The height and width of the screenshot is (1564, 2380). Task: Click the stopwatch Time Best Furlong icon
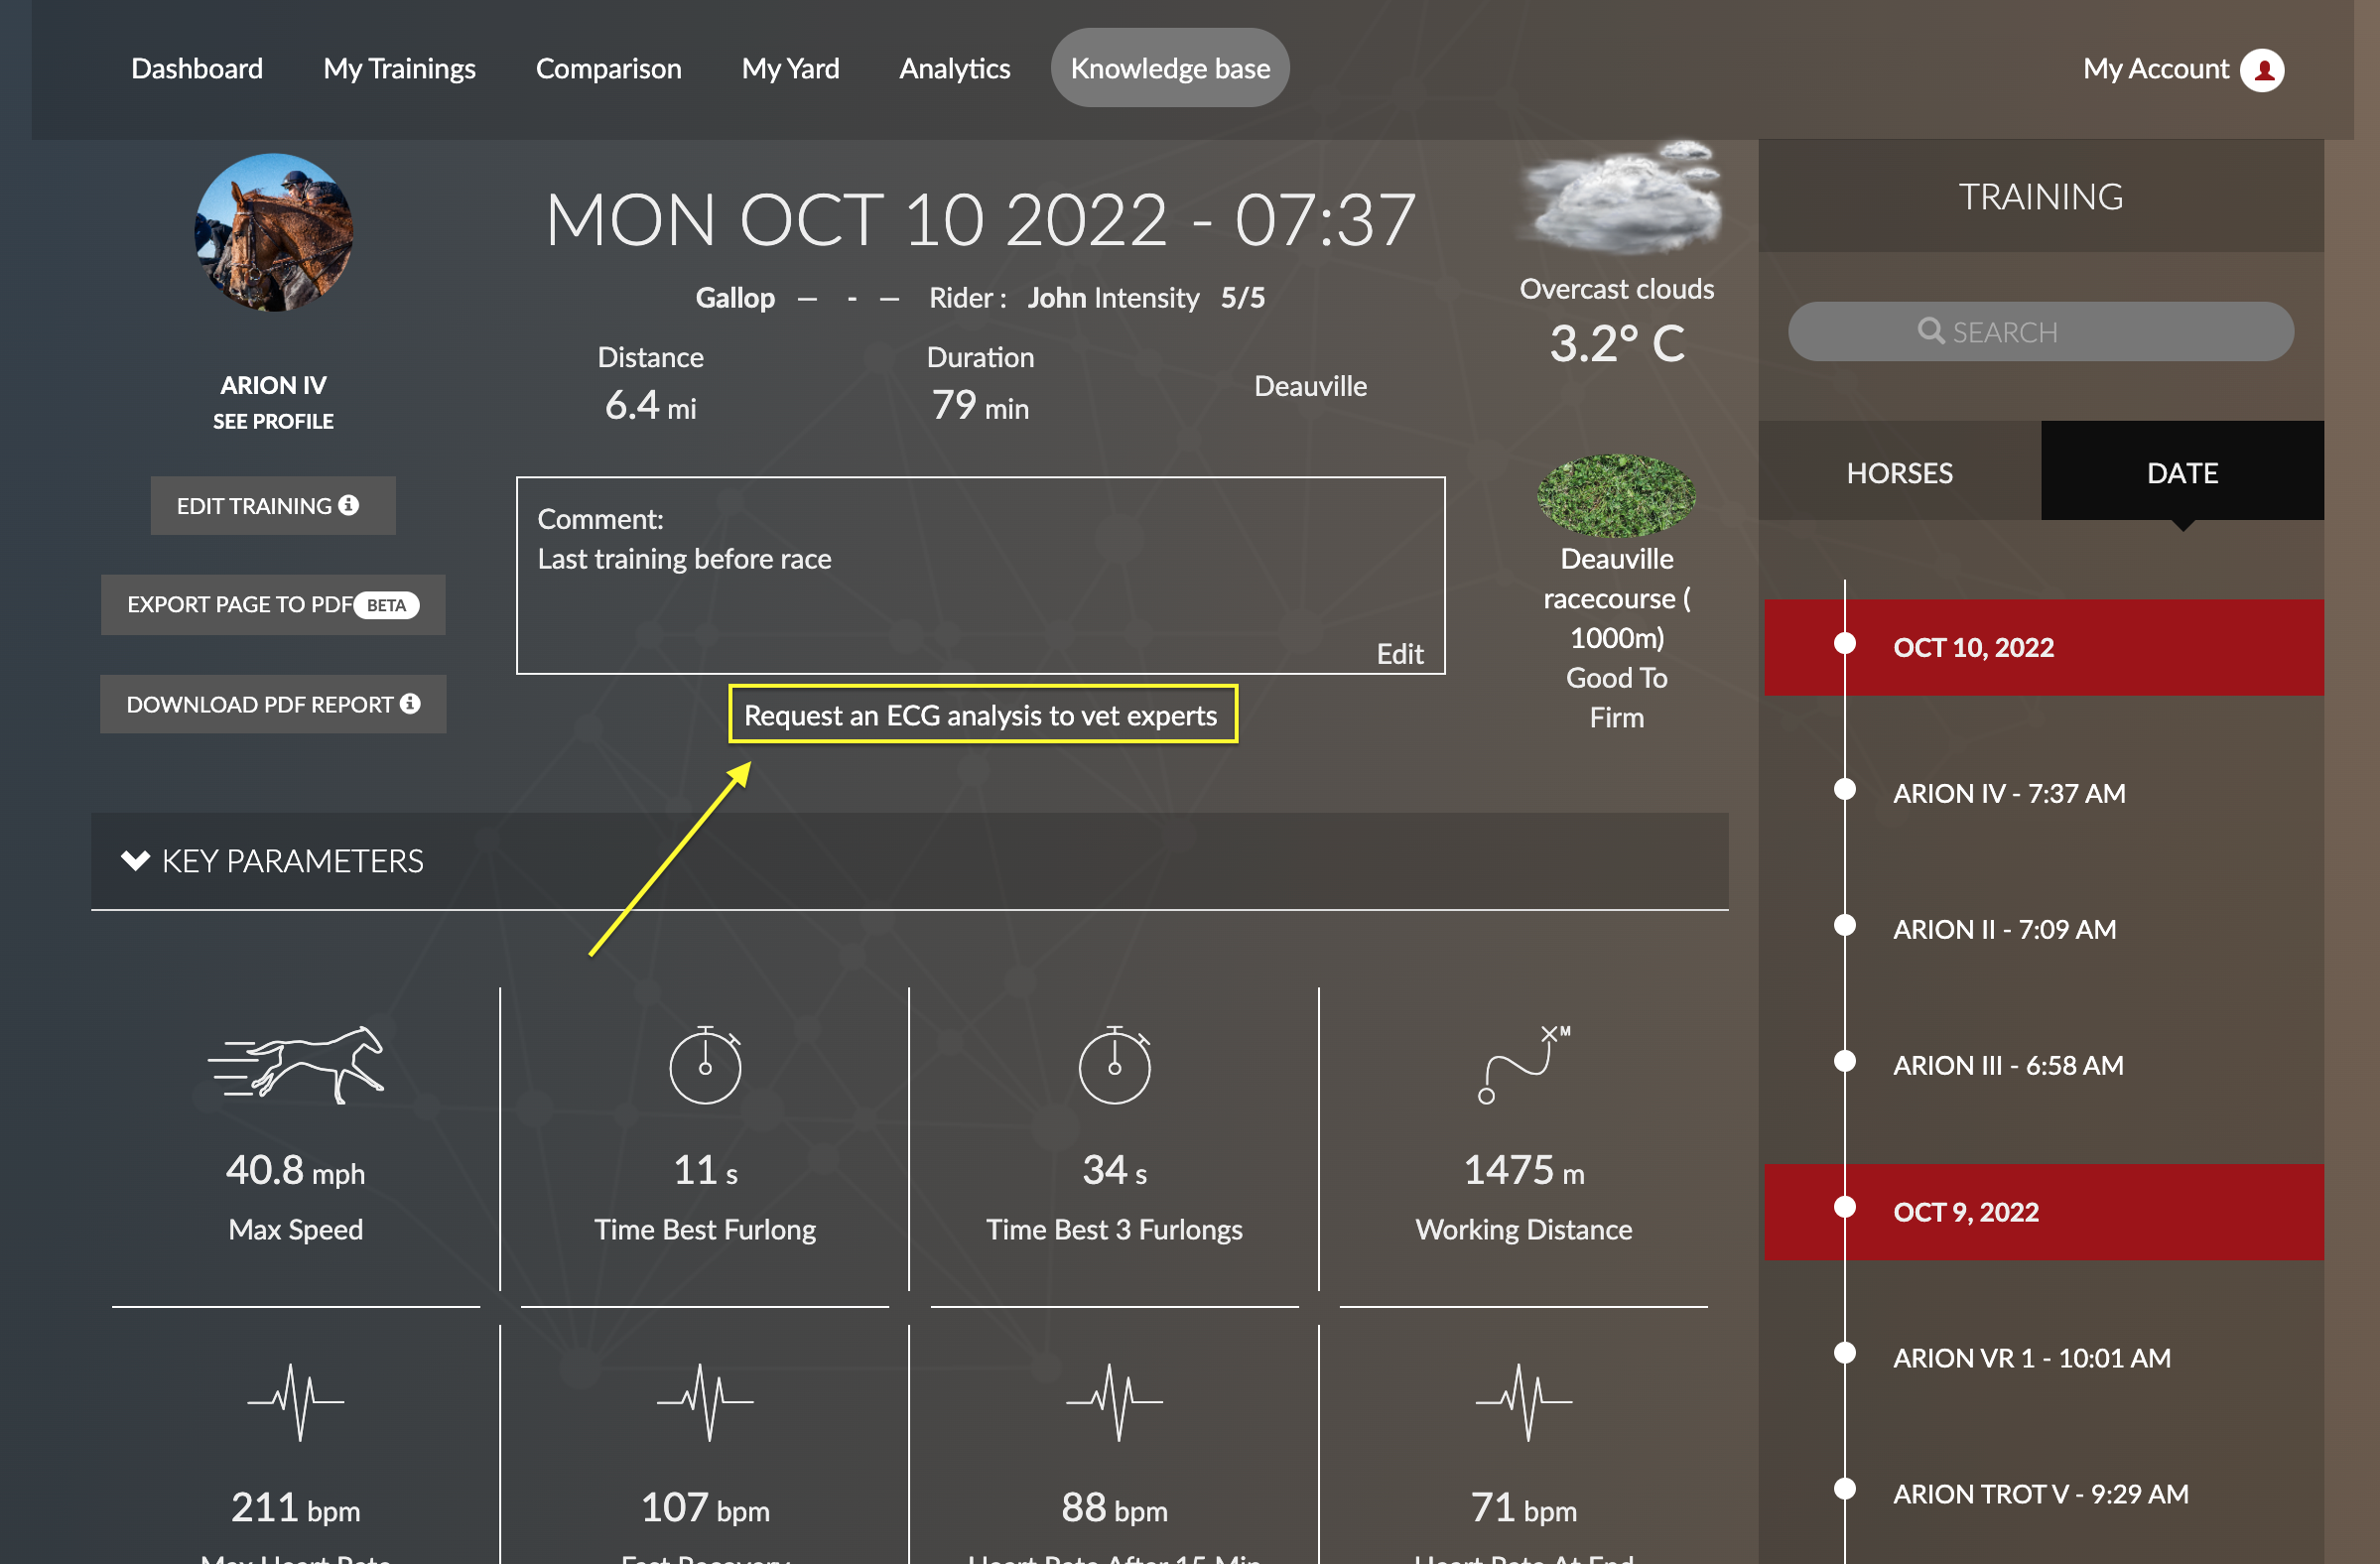[705, 1065]
